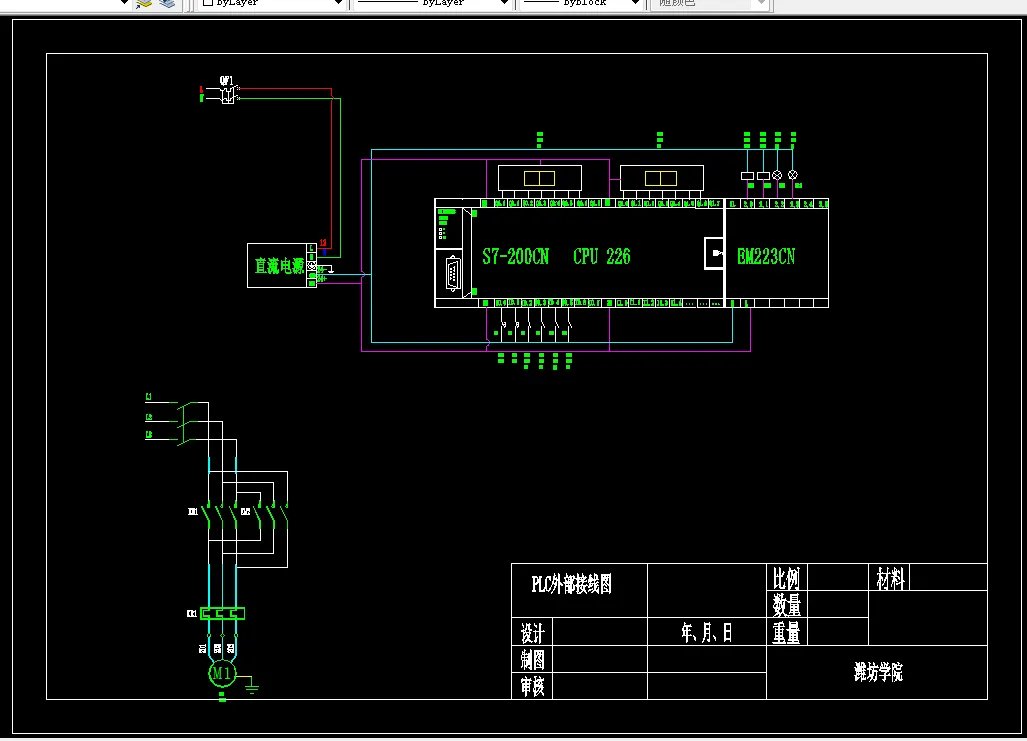Select the L1 phase line label
Viewport: 1027px width, 741px height.
pyautogui.click(x=149, y=397)
